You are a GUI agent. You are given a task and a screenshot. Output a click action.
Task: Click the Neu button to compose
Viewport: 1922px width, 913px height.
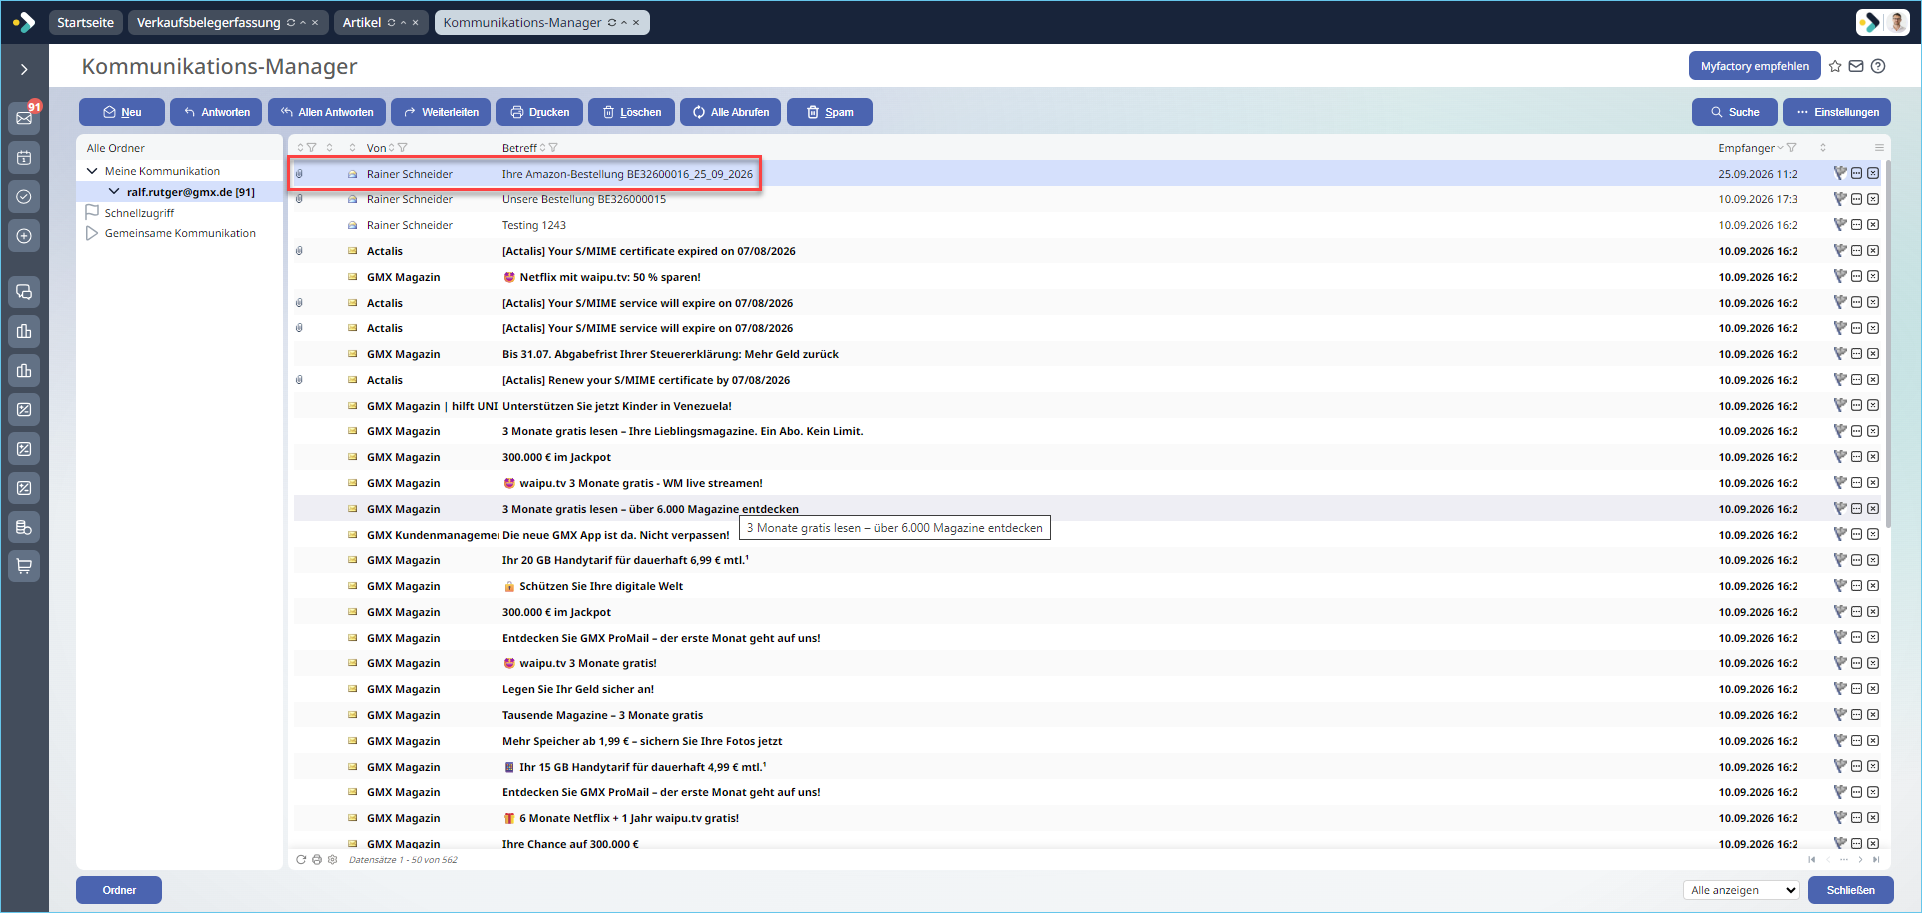(x=122, y=112)
